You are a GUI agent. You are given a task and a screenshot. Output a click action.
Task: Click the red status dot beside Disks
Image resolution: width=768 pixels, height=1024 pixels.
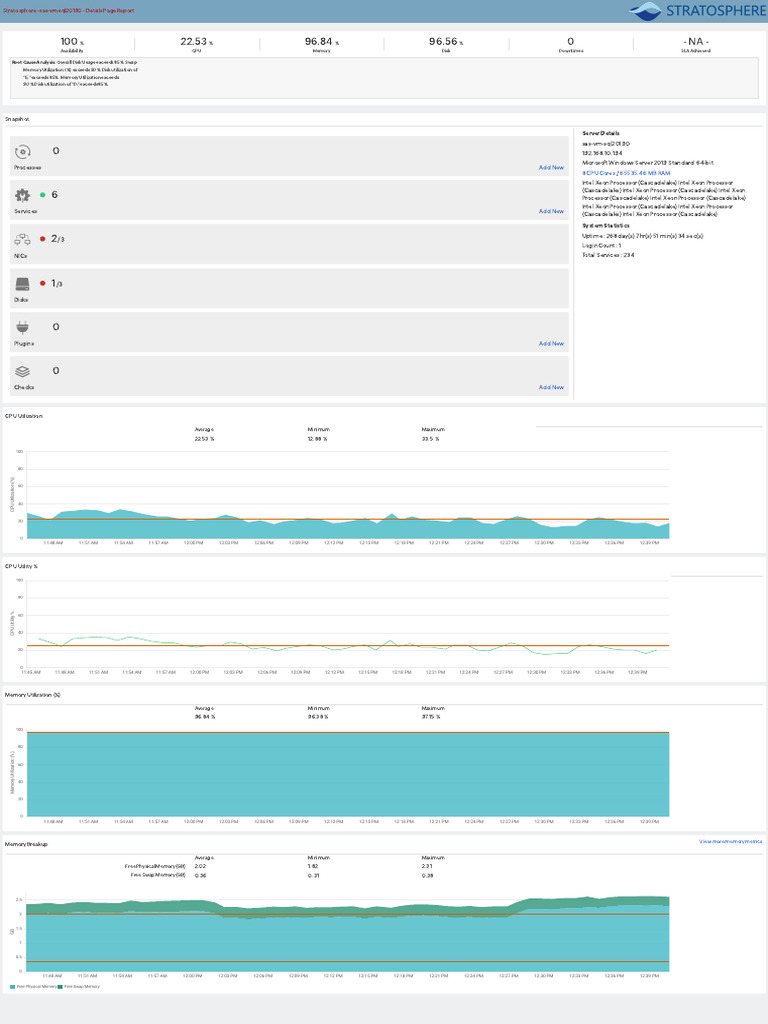coord(42,283)
